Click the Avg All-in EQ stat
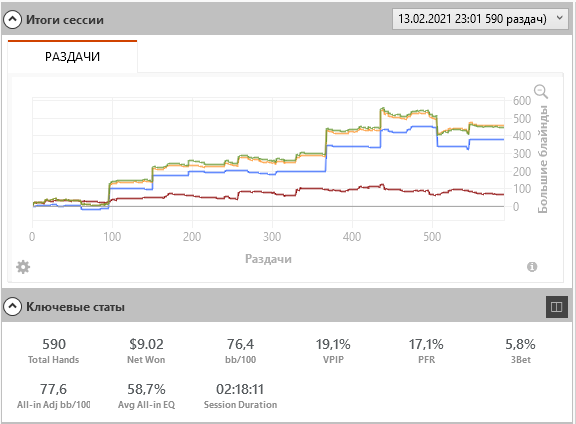 pos(146,396)
